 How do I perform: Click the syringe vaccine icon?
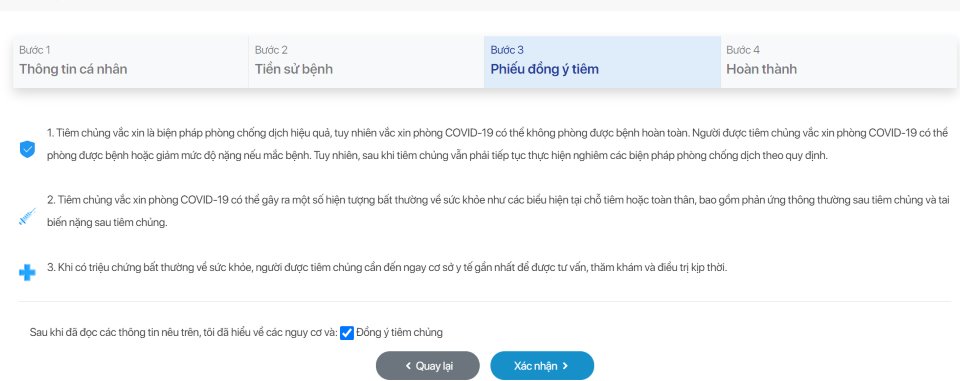pos(27,217)
